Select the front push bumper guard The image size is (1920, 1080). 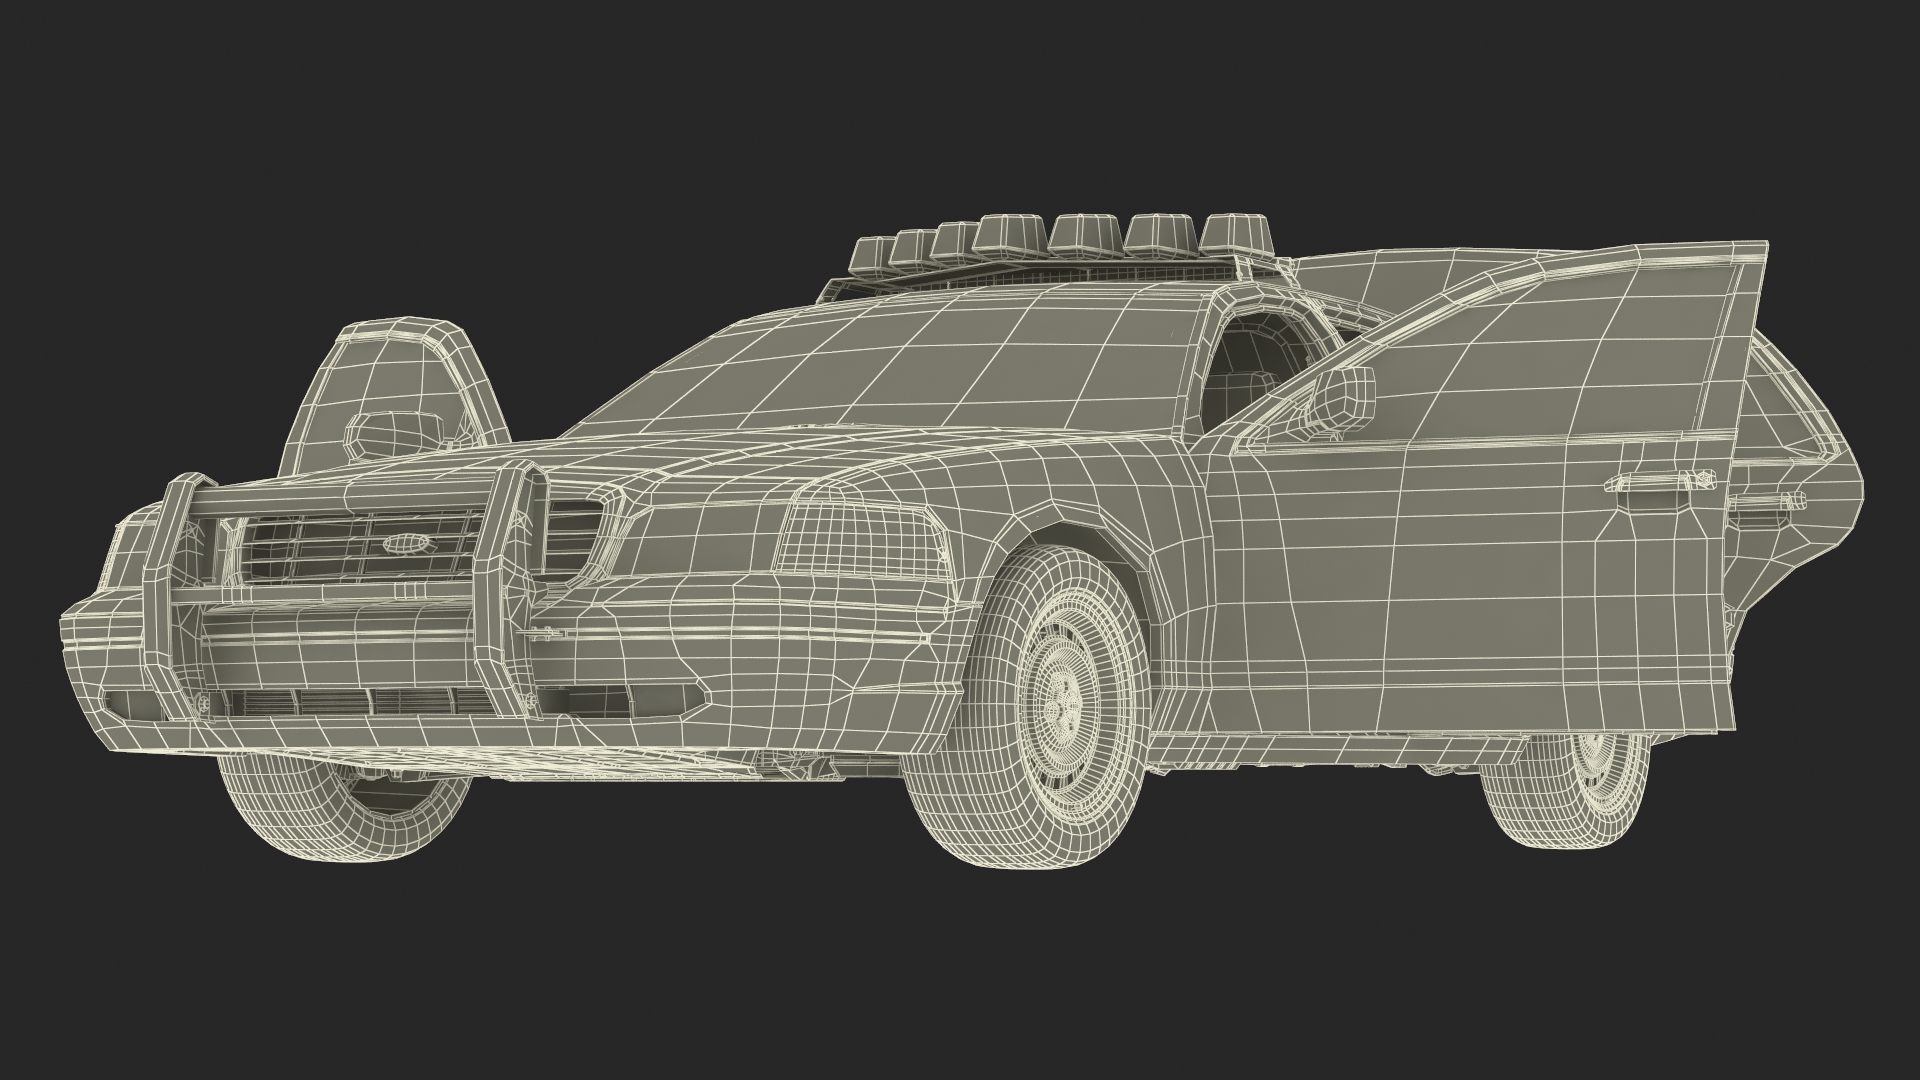point(344,592)
